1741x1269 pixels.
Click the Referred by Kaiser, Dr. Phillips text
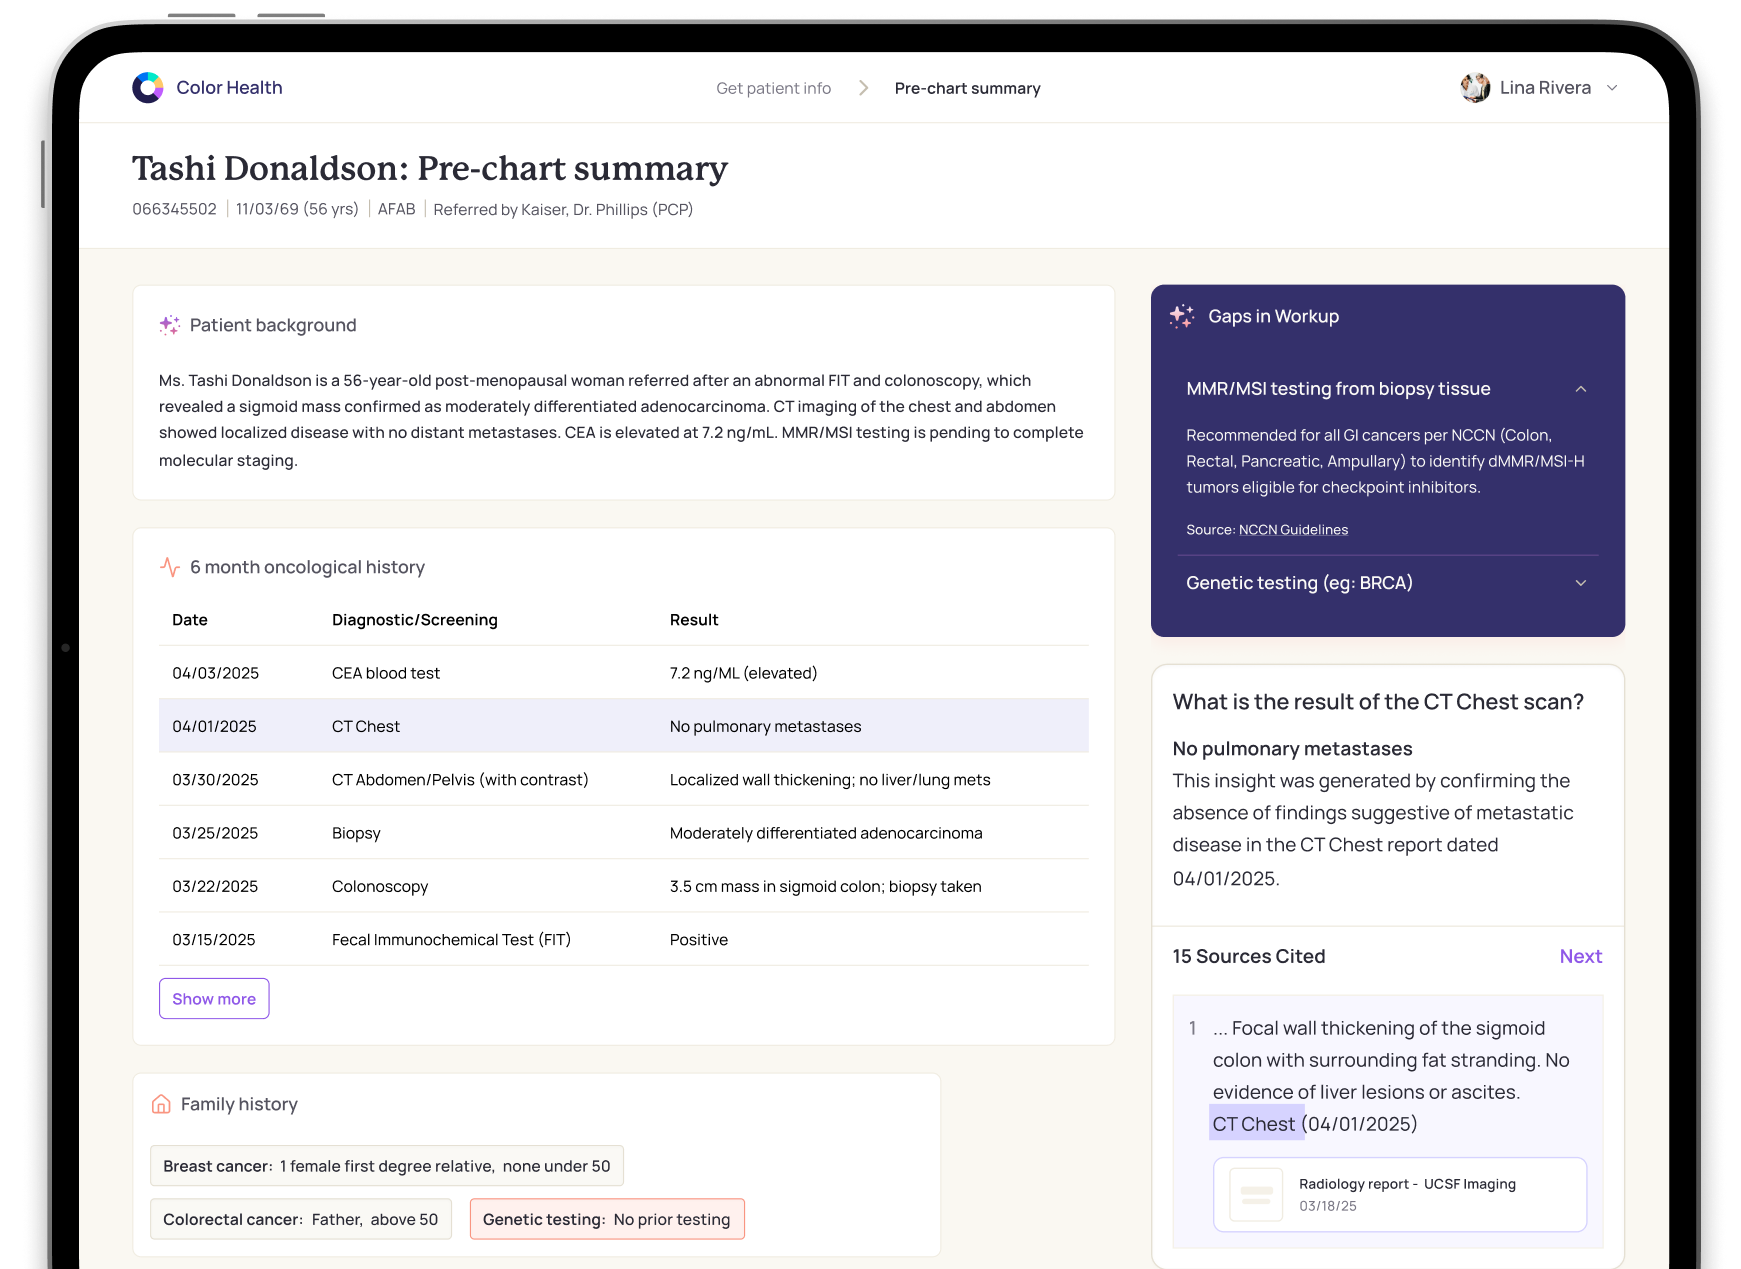[563, 209]
